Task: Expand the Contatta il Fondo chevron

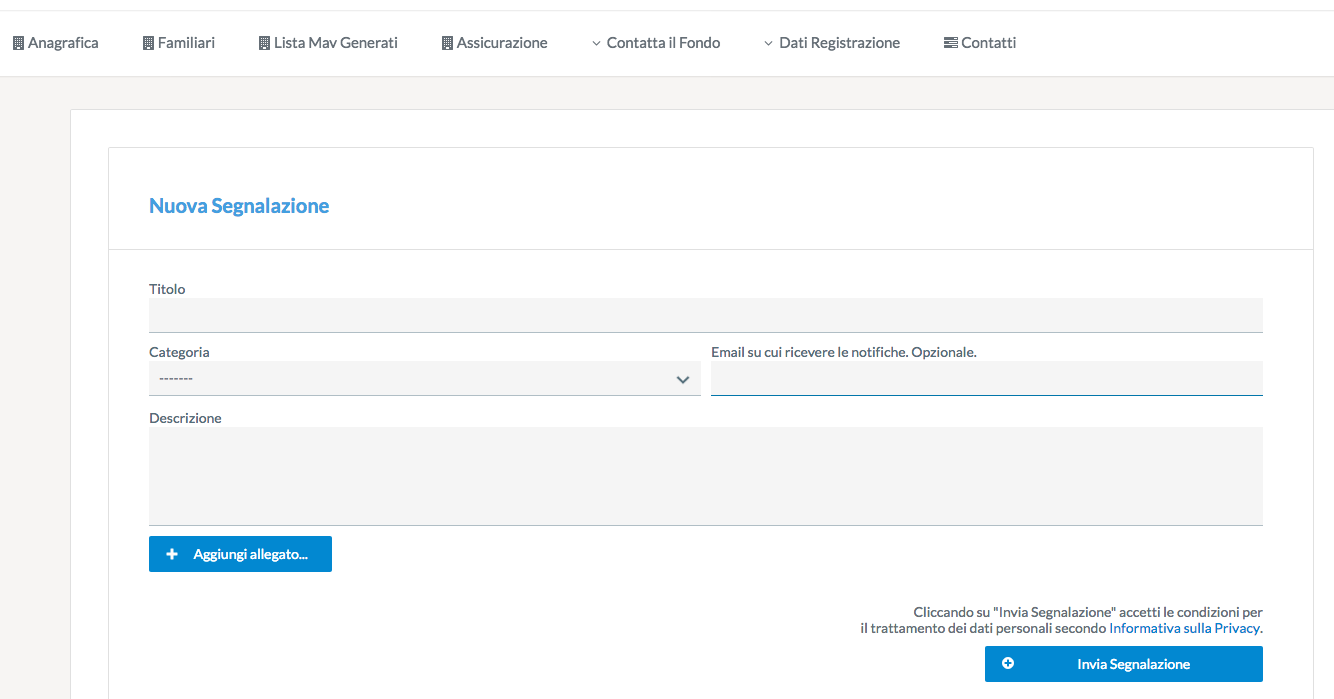Action: [x=596, y=43]
